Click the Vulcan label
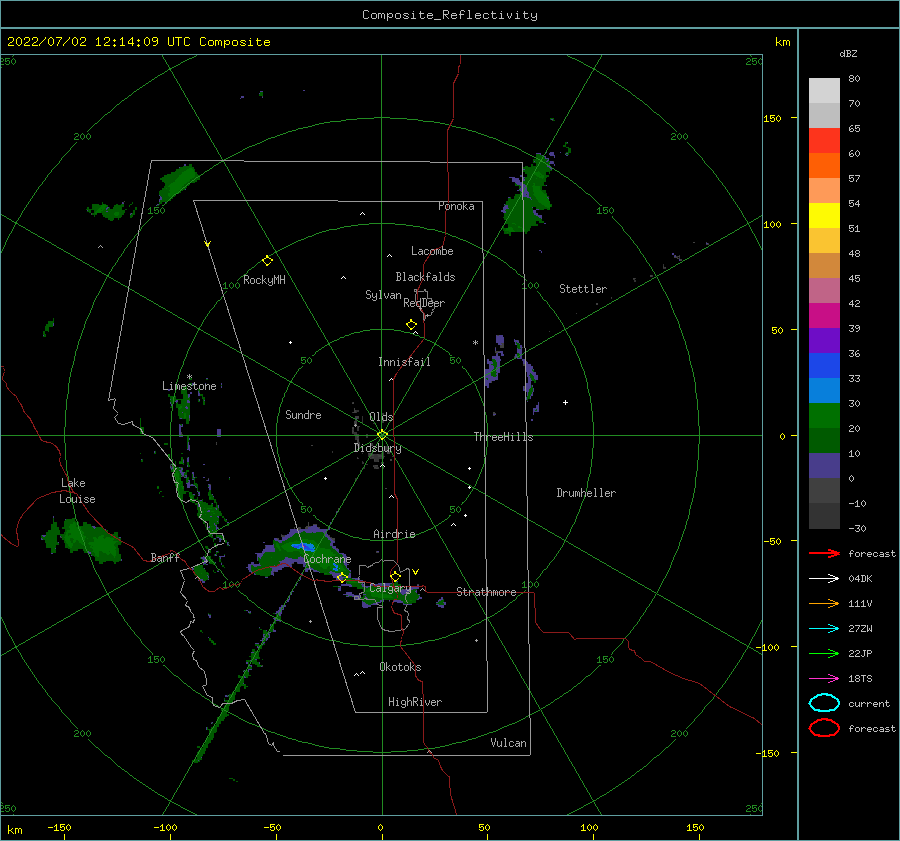The width and height of the screenshot is (900, 841). [509, 743]
